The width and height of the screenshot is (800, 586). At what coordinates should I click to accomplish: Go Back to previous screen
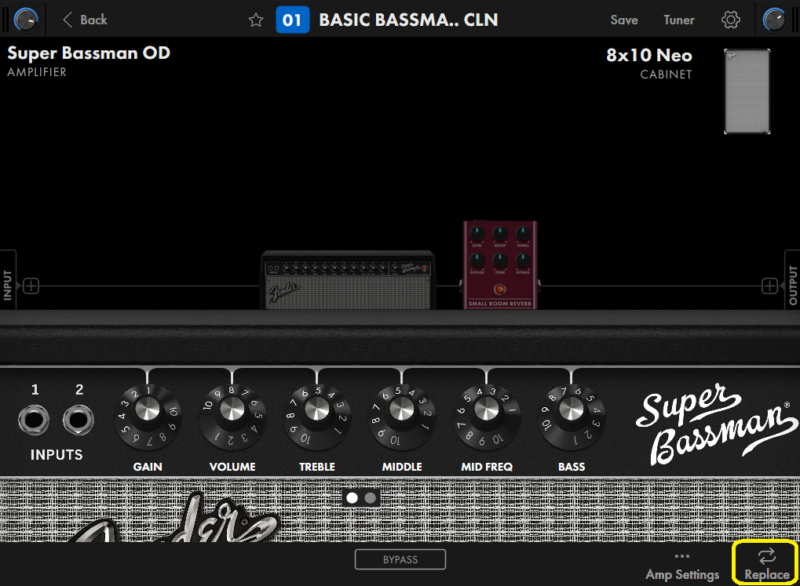[x=84, y=20]
